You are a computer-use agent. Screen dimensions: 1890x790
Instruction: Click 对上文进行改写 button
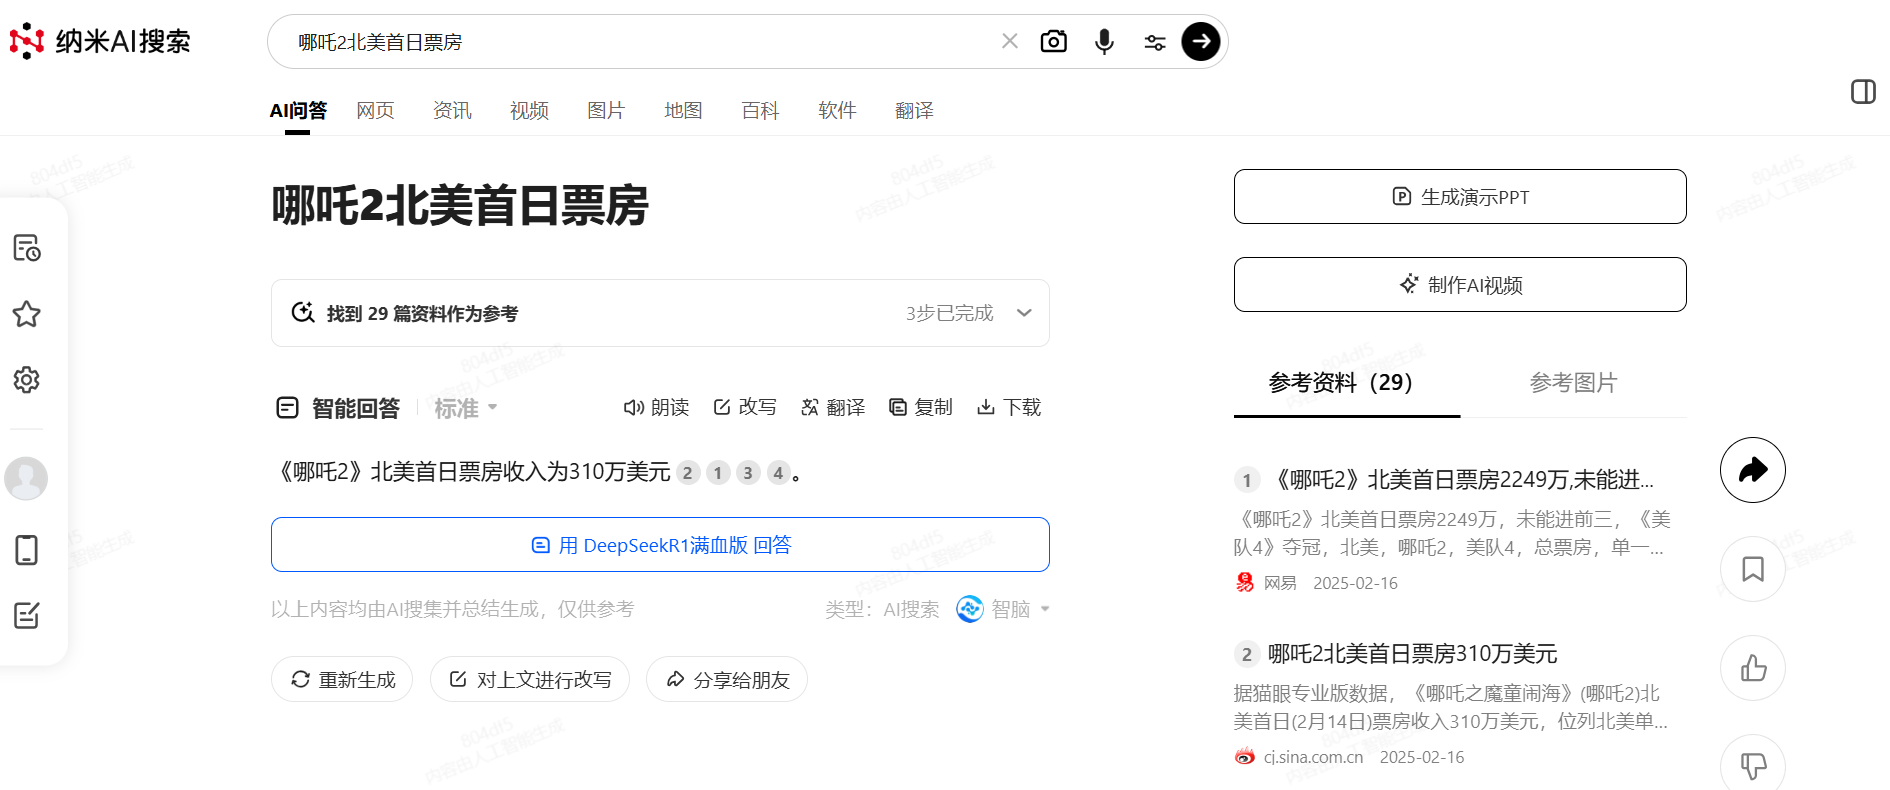530,679
